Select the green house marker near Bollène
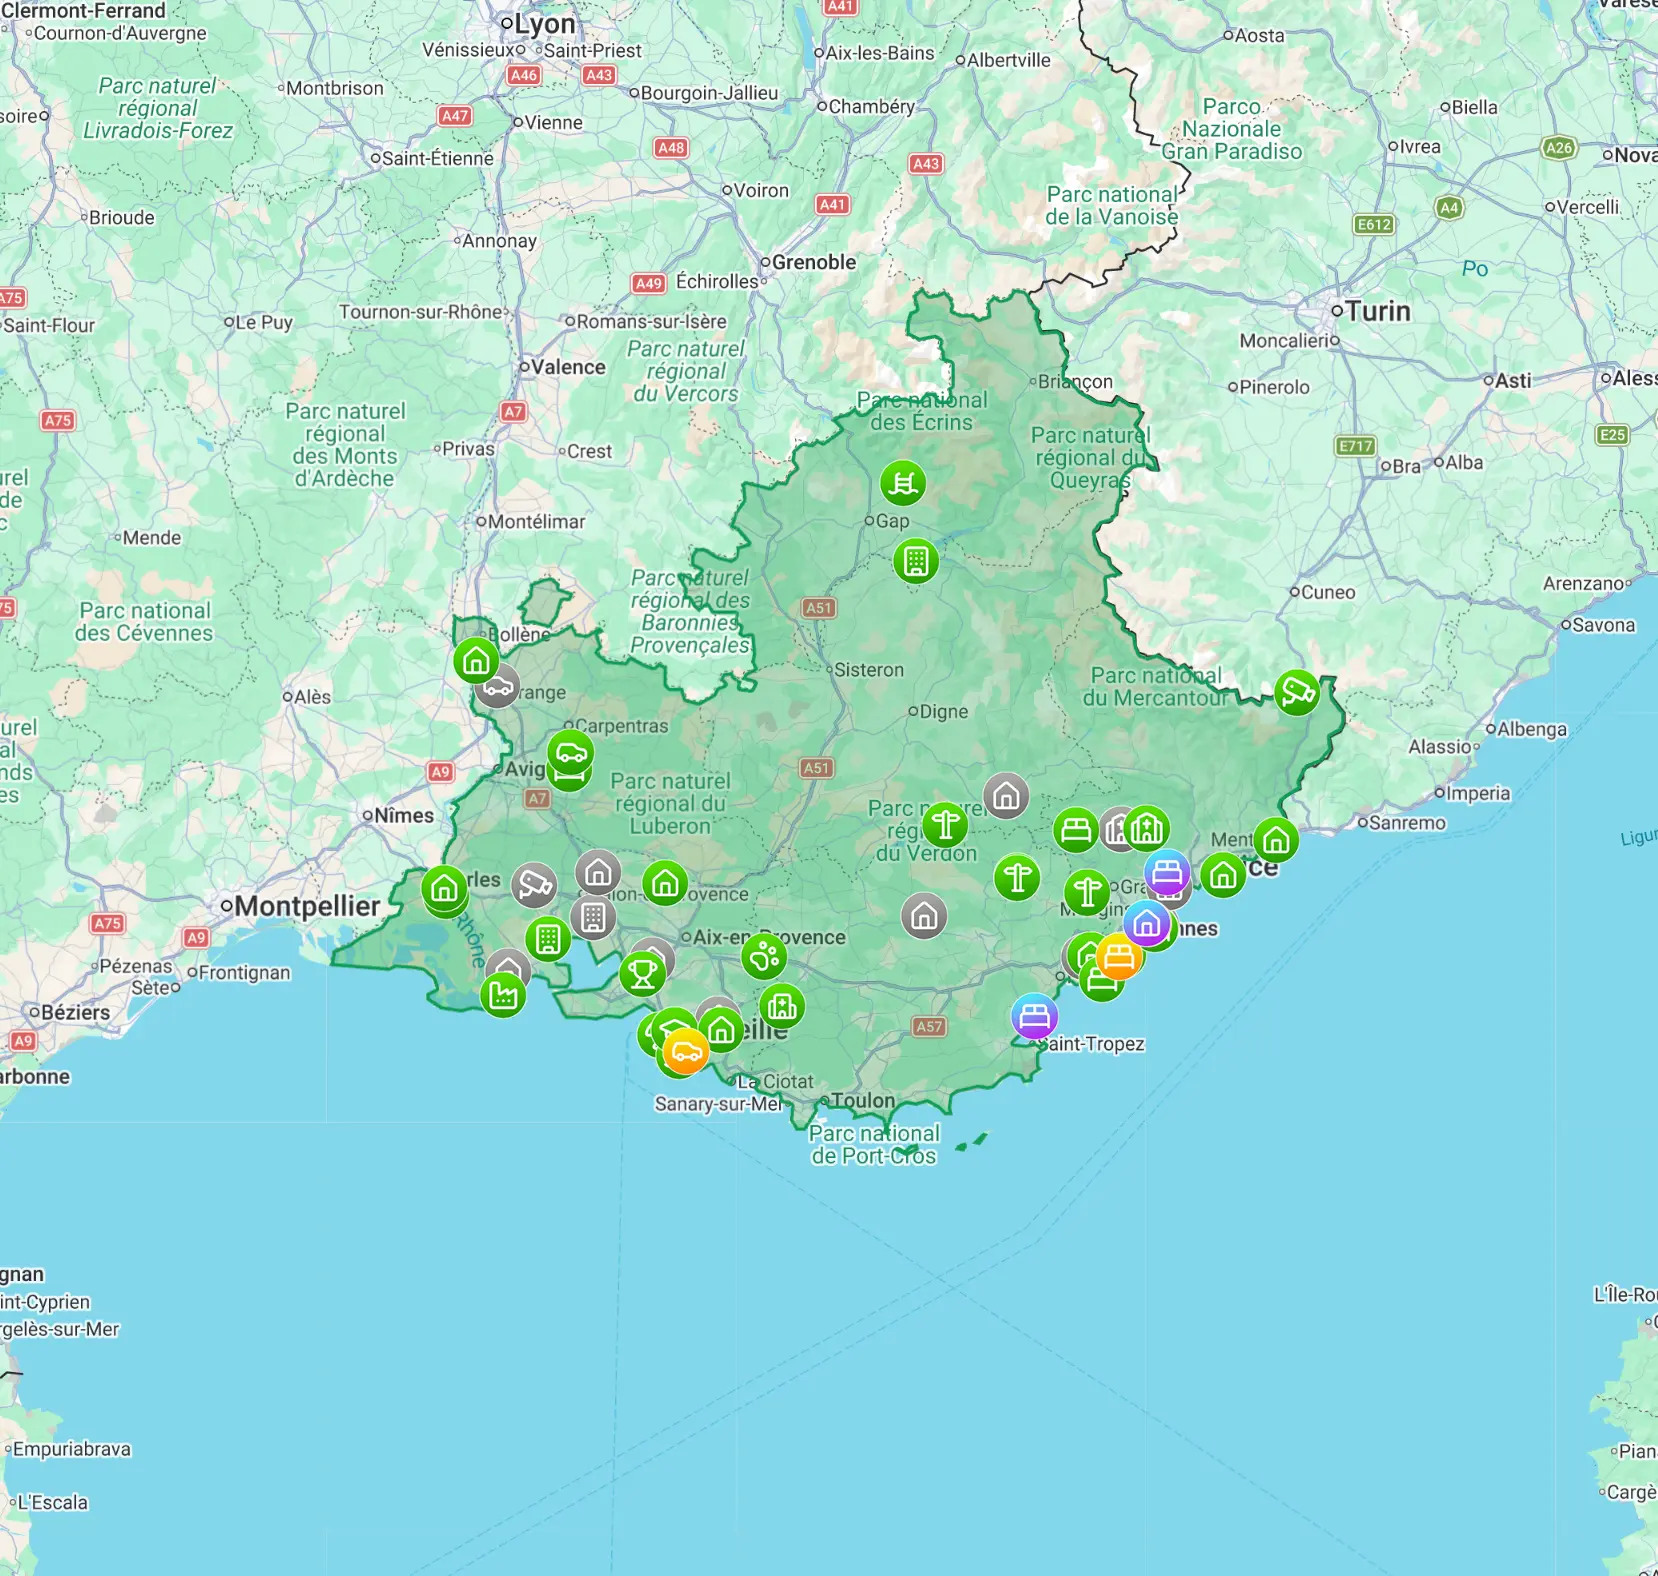1658x1576 pixels. [x=478, y=659]
